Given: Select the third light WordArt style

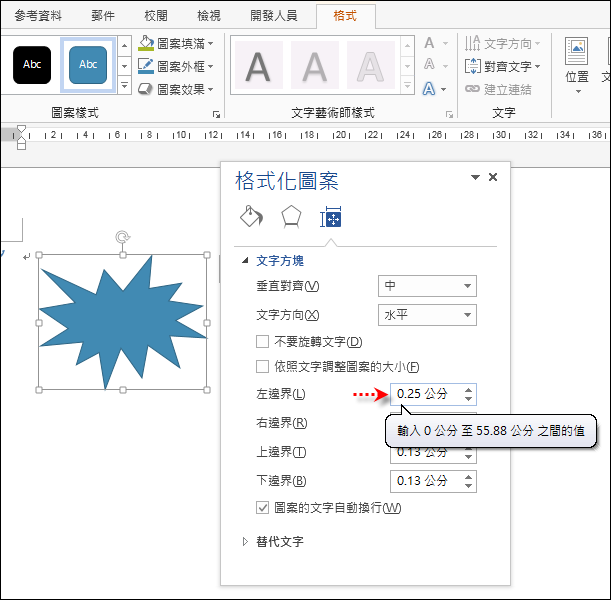Looking at the screenshot, I should click(x=371, y=65).
